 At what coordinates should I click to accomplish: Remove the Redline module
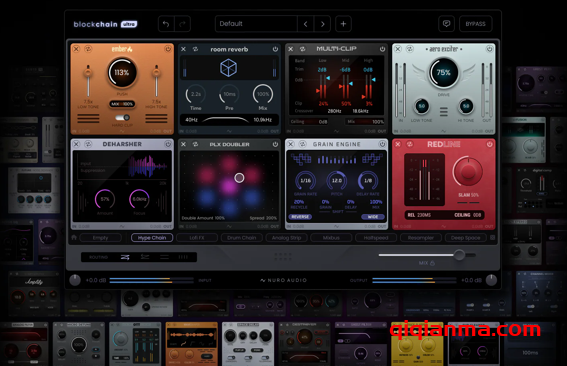coord(398,144)
